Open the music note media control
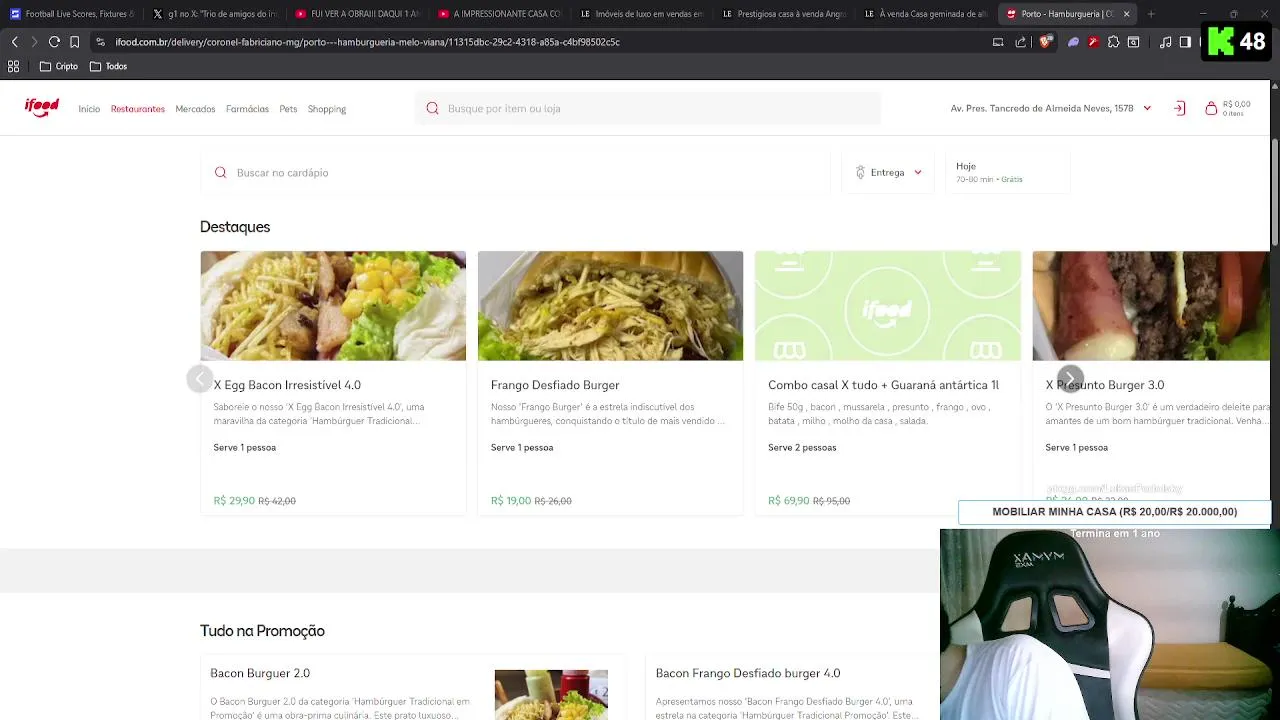The height and width of the screenshot is (720, 1280). tap(1165, 42)
